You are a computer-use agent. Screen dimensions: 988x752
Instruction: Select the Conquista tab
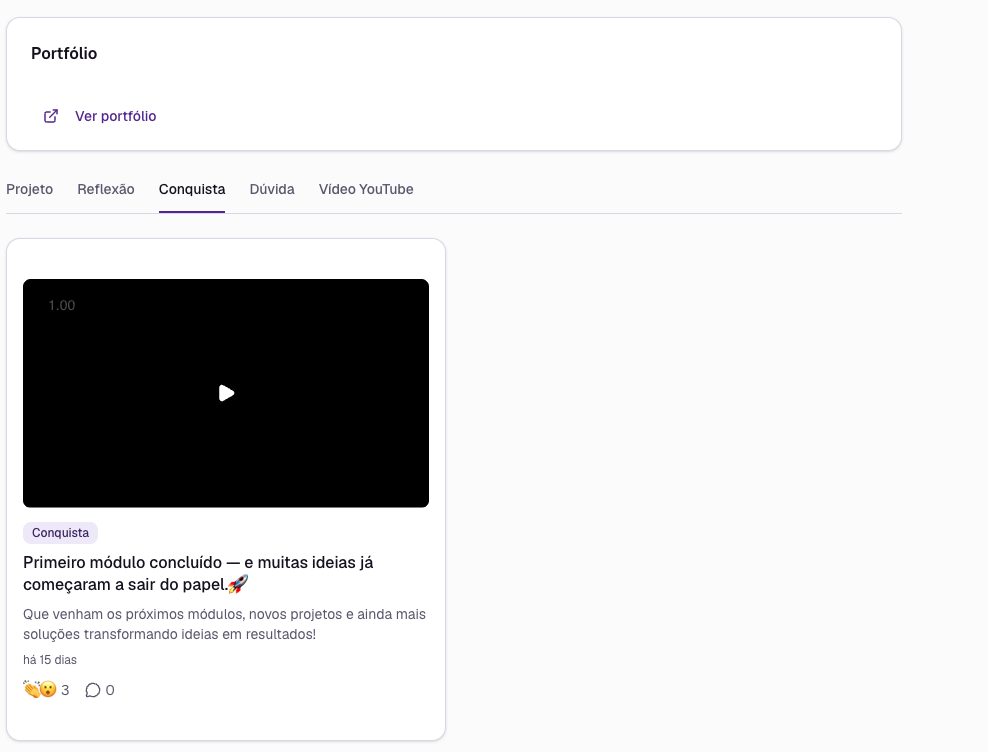tap(192, 189)
